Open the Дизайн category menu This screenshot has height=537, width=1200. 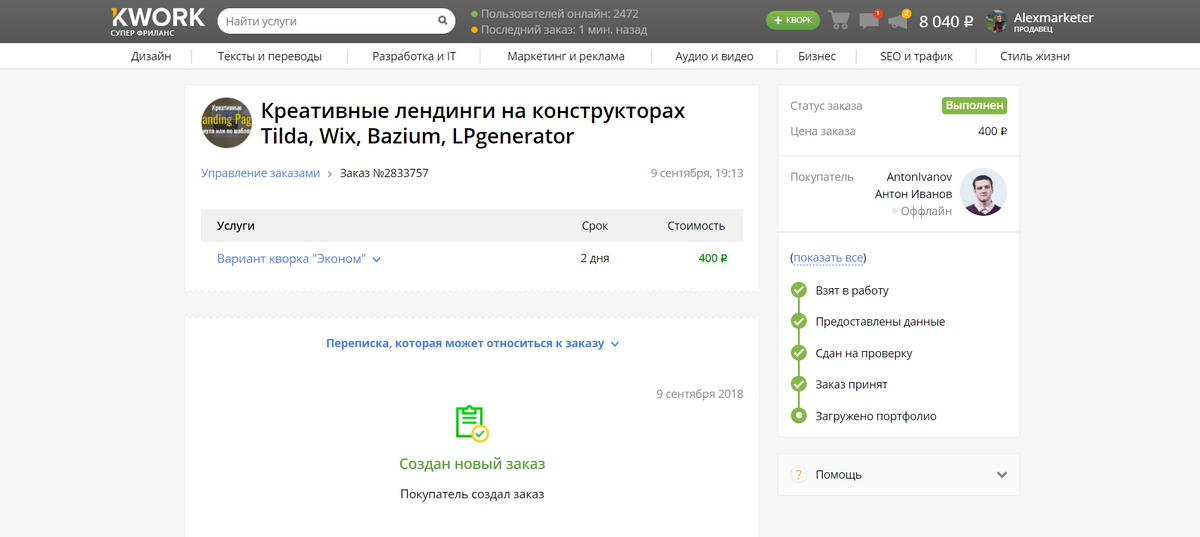coord(151,56)
